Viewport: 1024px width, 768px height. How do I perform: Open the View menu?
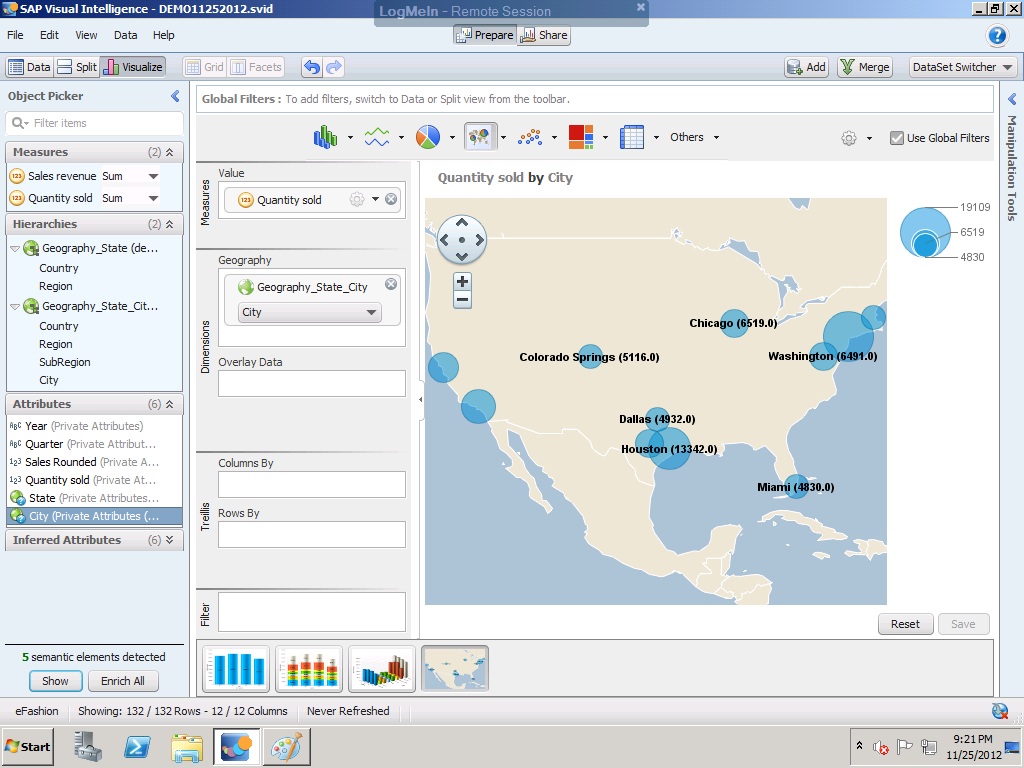tap(86, 35)
